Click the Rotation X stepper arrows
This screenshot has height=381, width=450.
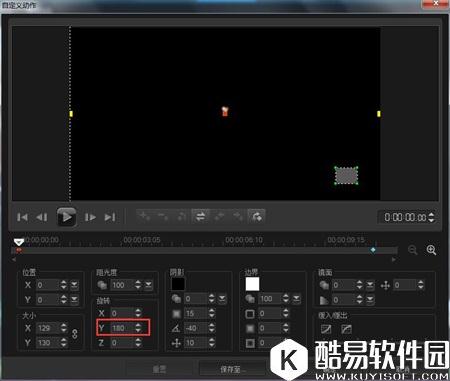click(138, 313)
